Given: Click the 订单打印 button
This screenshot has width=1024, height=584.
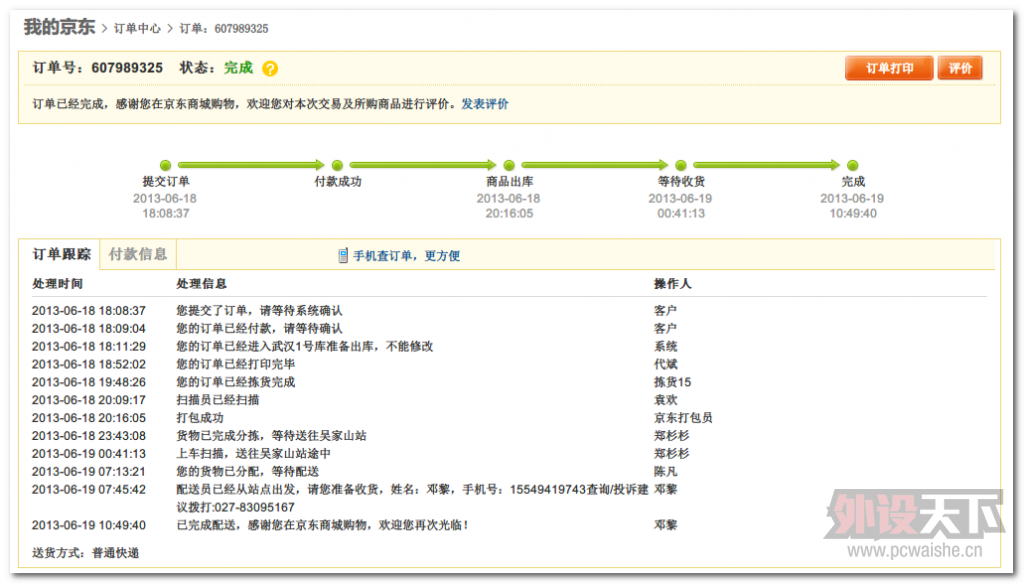Looking at the screenshot, I should coord(889,68).
